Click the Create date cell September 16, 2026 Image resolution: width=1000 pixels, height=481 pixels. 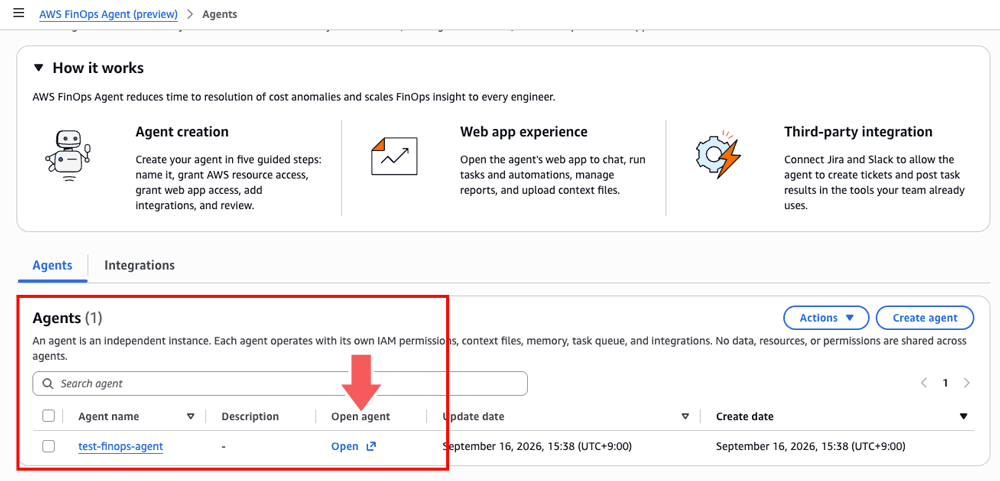811,447
